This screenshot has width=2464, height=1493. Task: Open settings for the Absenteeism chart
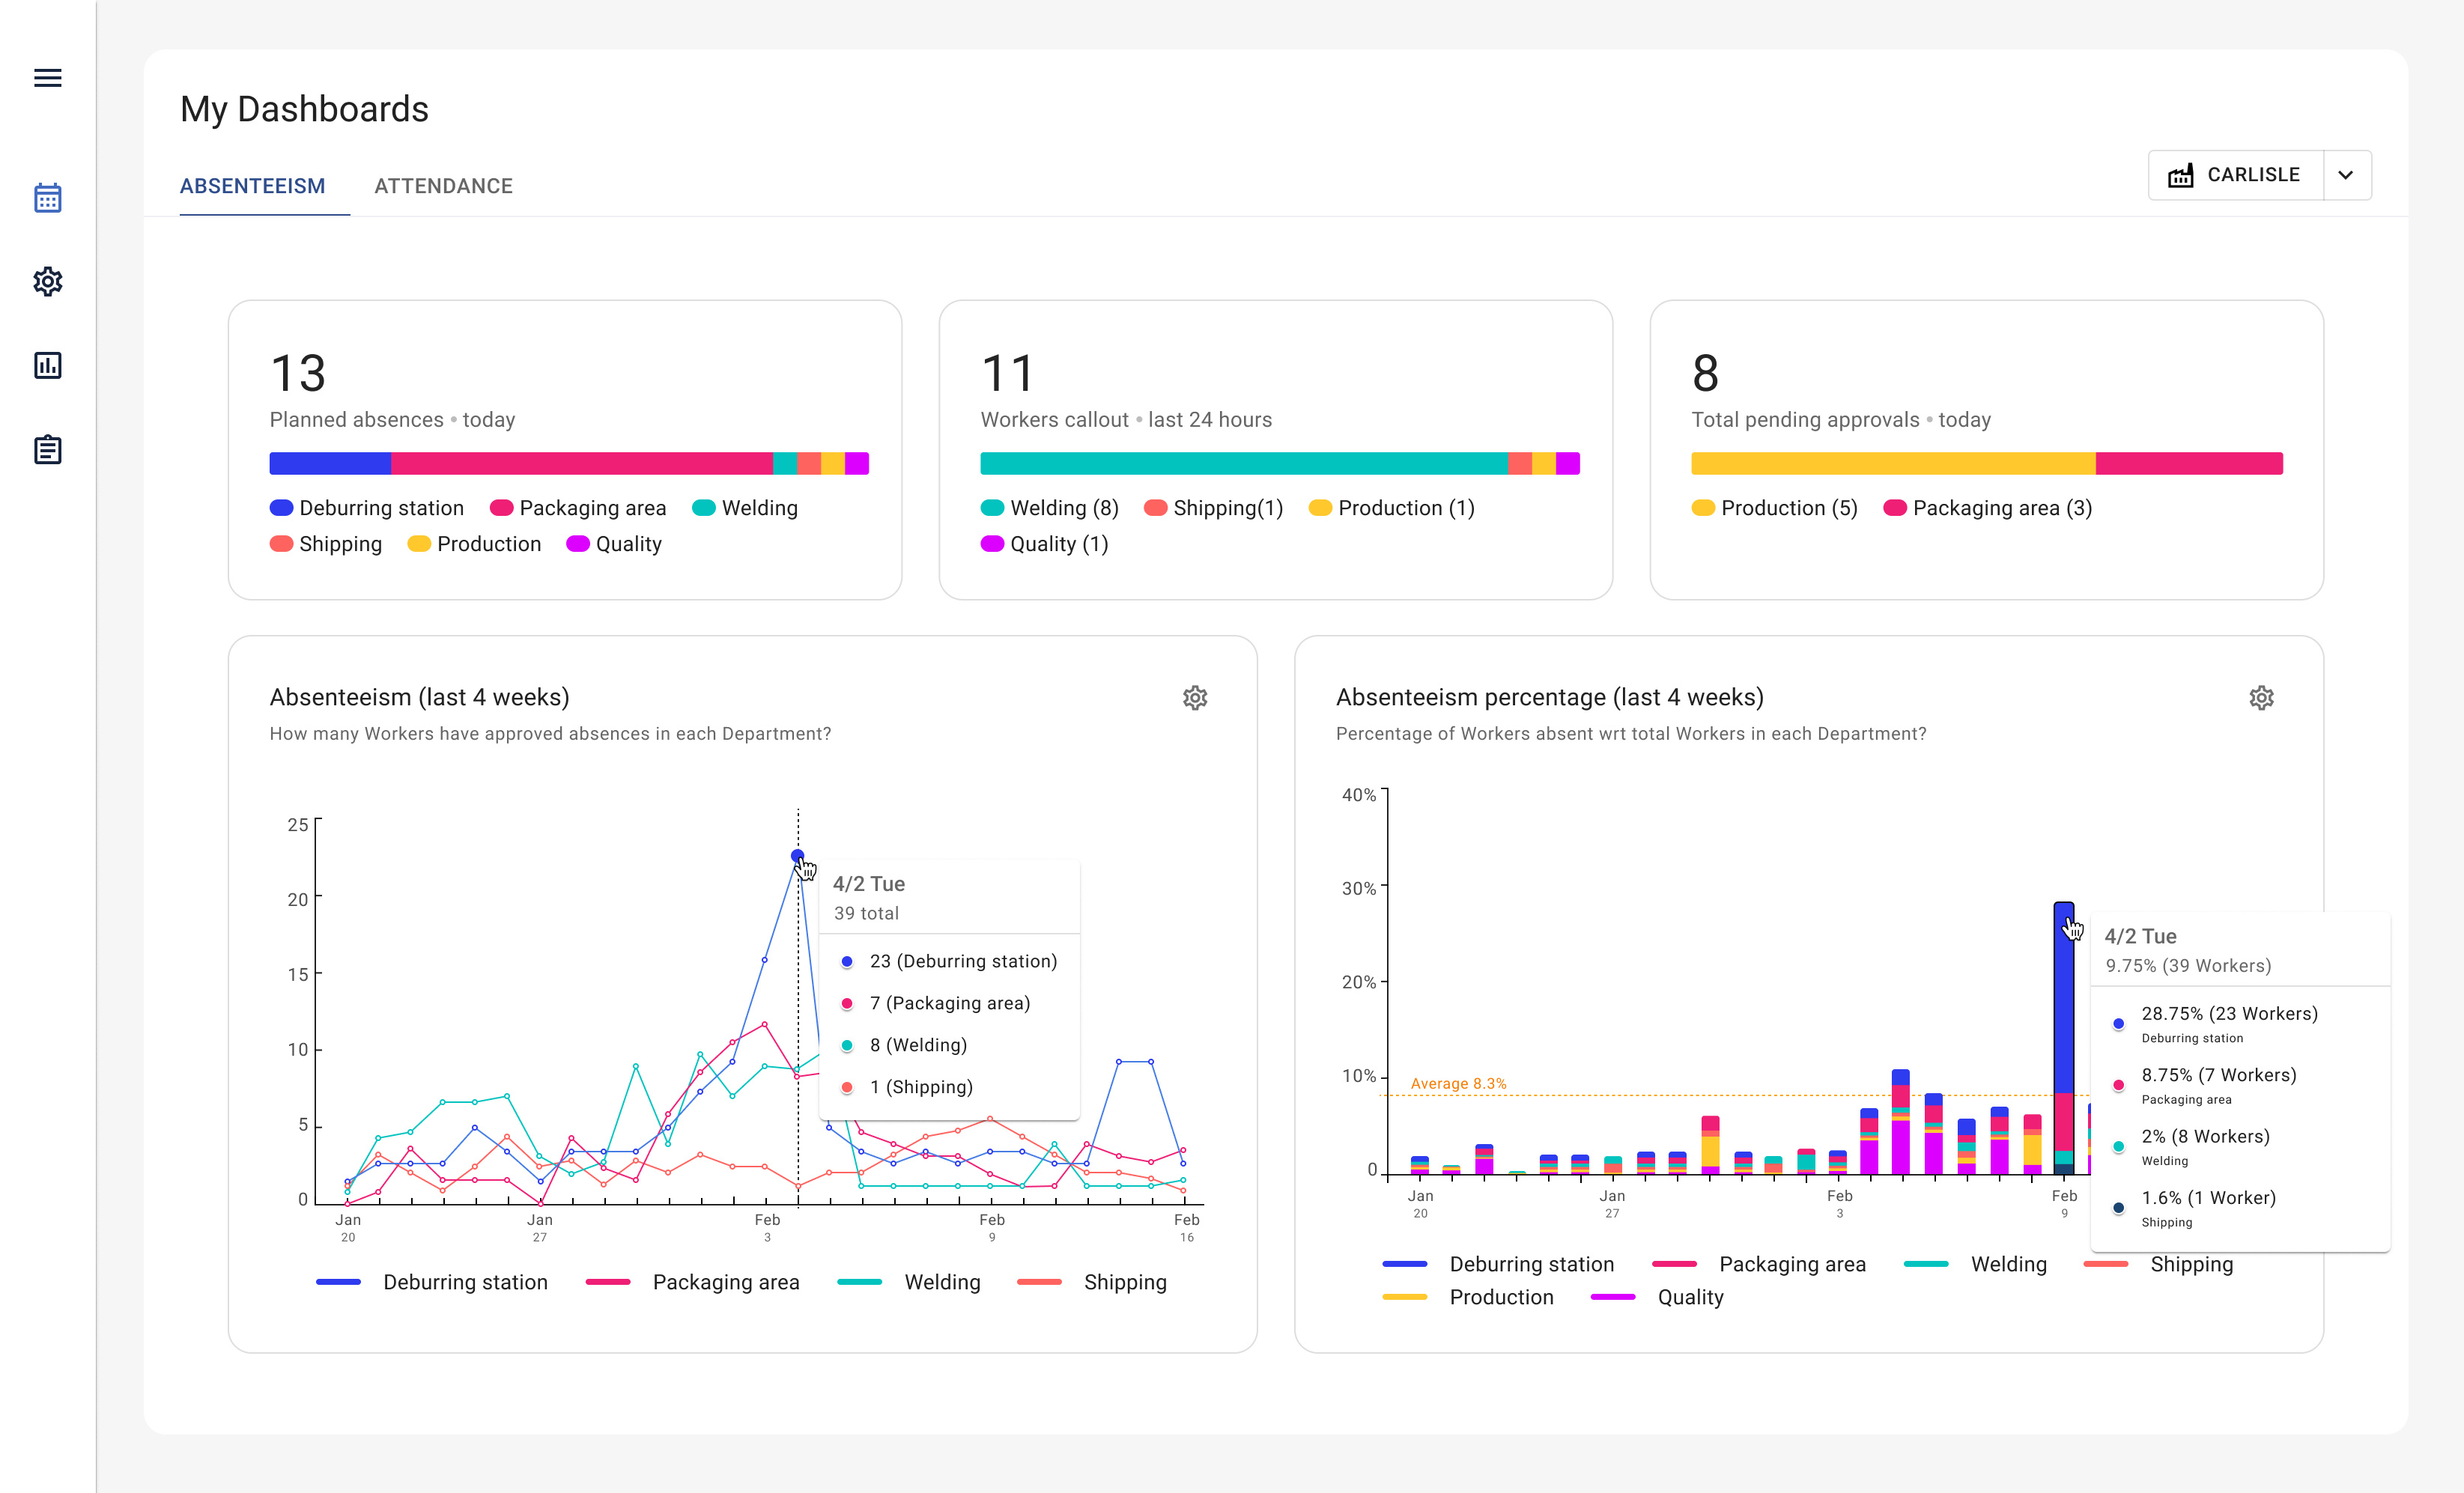point(1196,697)
